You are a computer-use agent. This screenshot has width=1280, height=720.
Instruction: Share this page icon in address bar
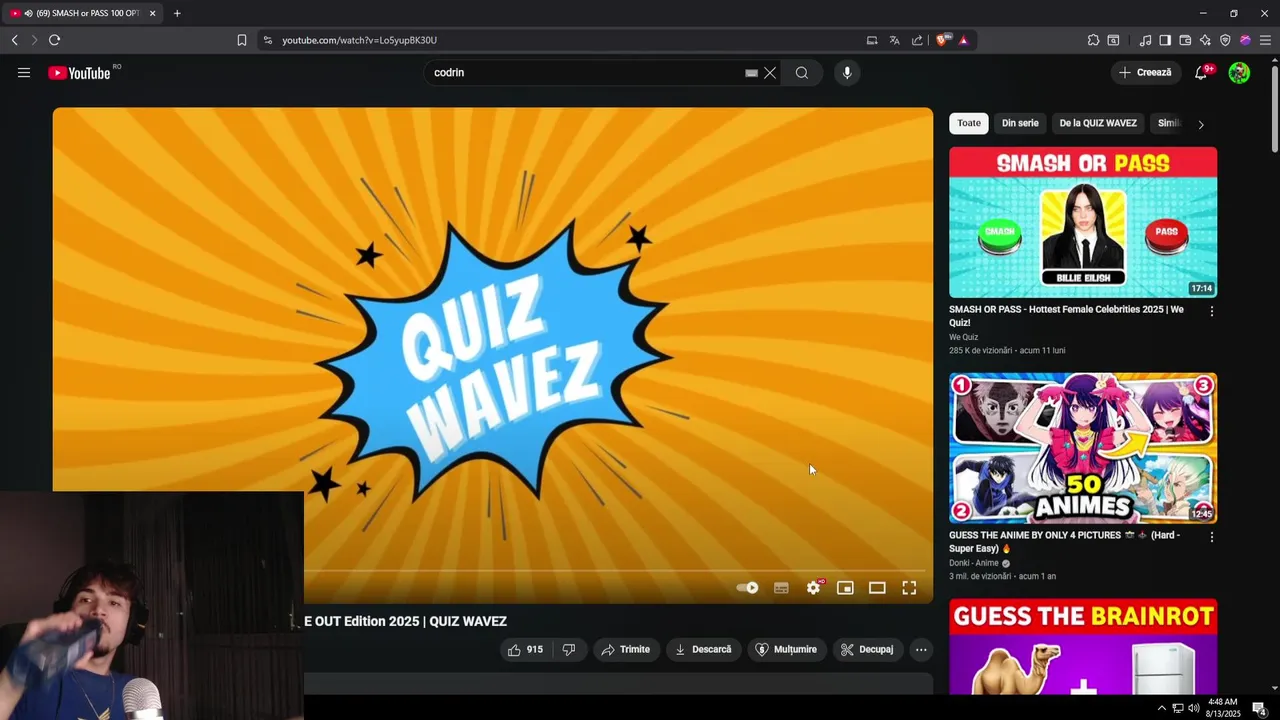(917, 40)
